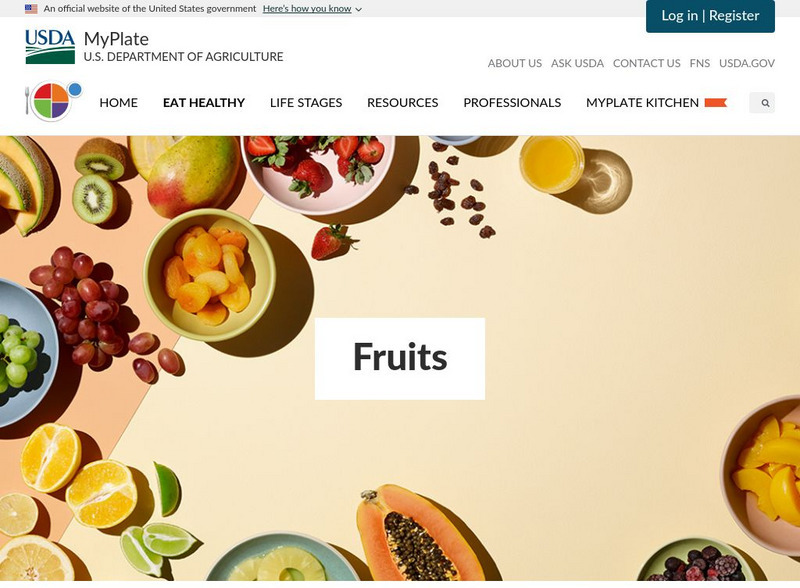Open the Contact Us link
The height and width of the screenshot is (588, 800).
[646, 63]
